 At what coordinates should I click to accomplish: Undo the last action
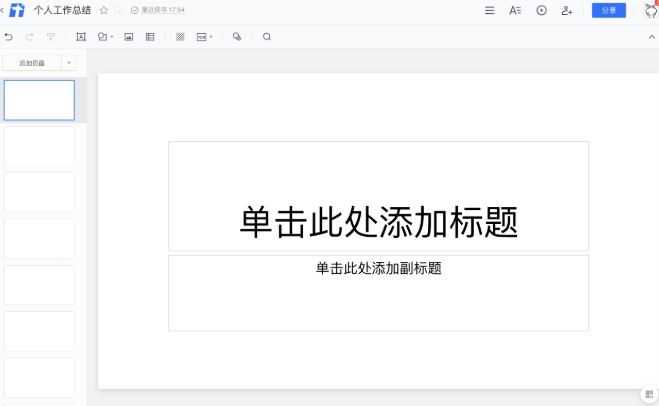pos(8,37)
